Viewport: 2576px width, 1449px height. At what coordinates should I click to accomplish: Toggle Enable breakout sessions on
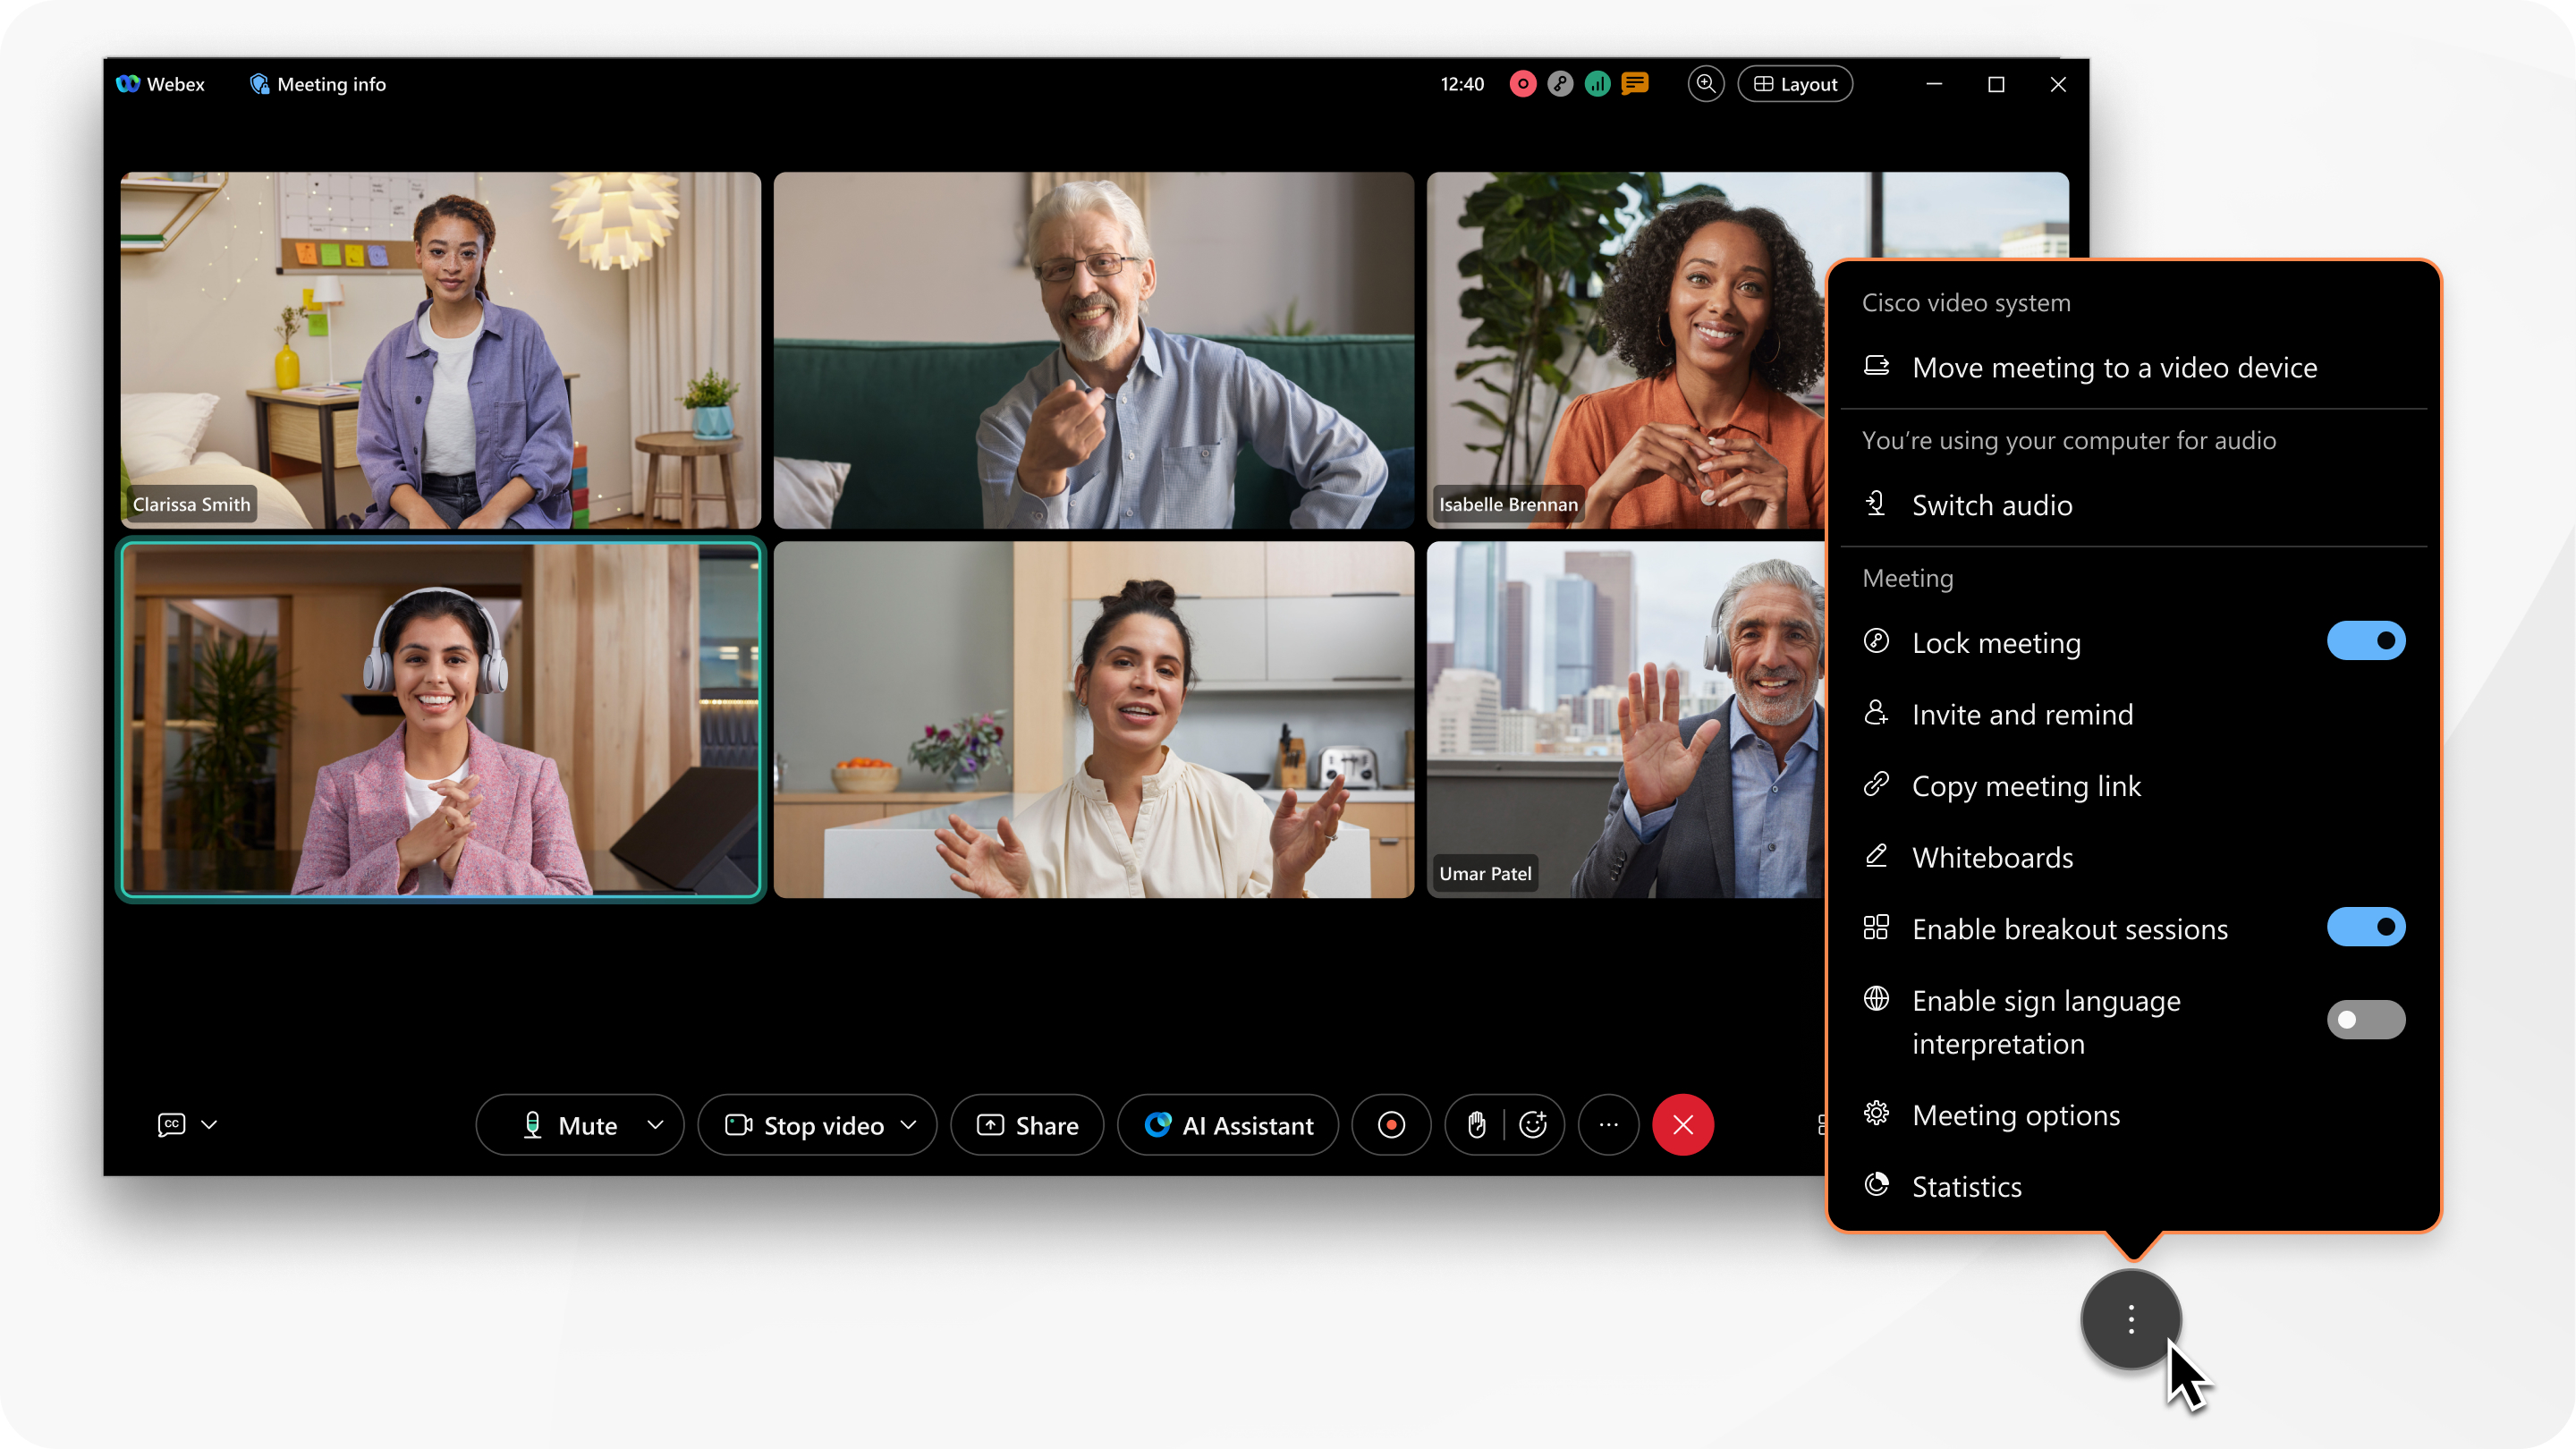pos(2368,927)
